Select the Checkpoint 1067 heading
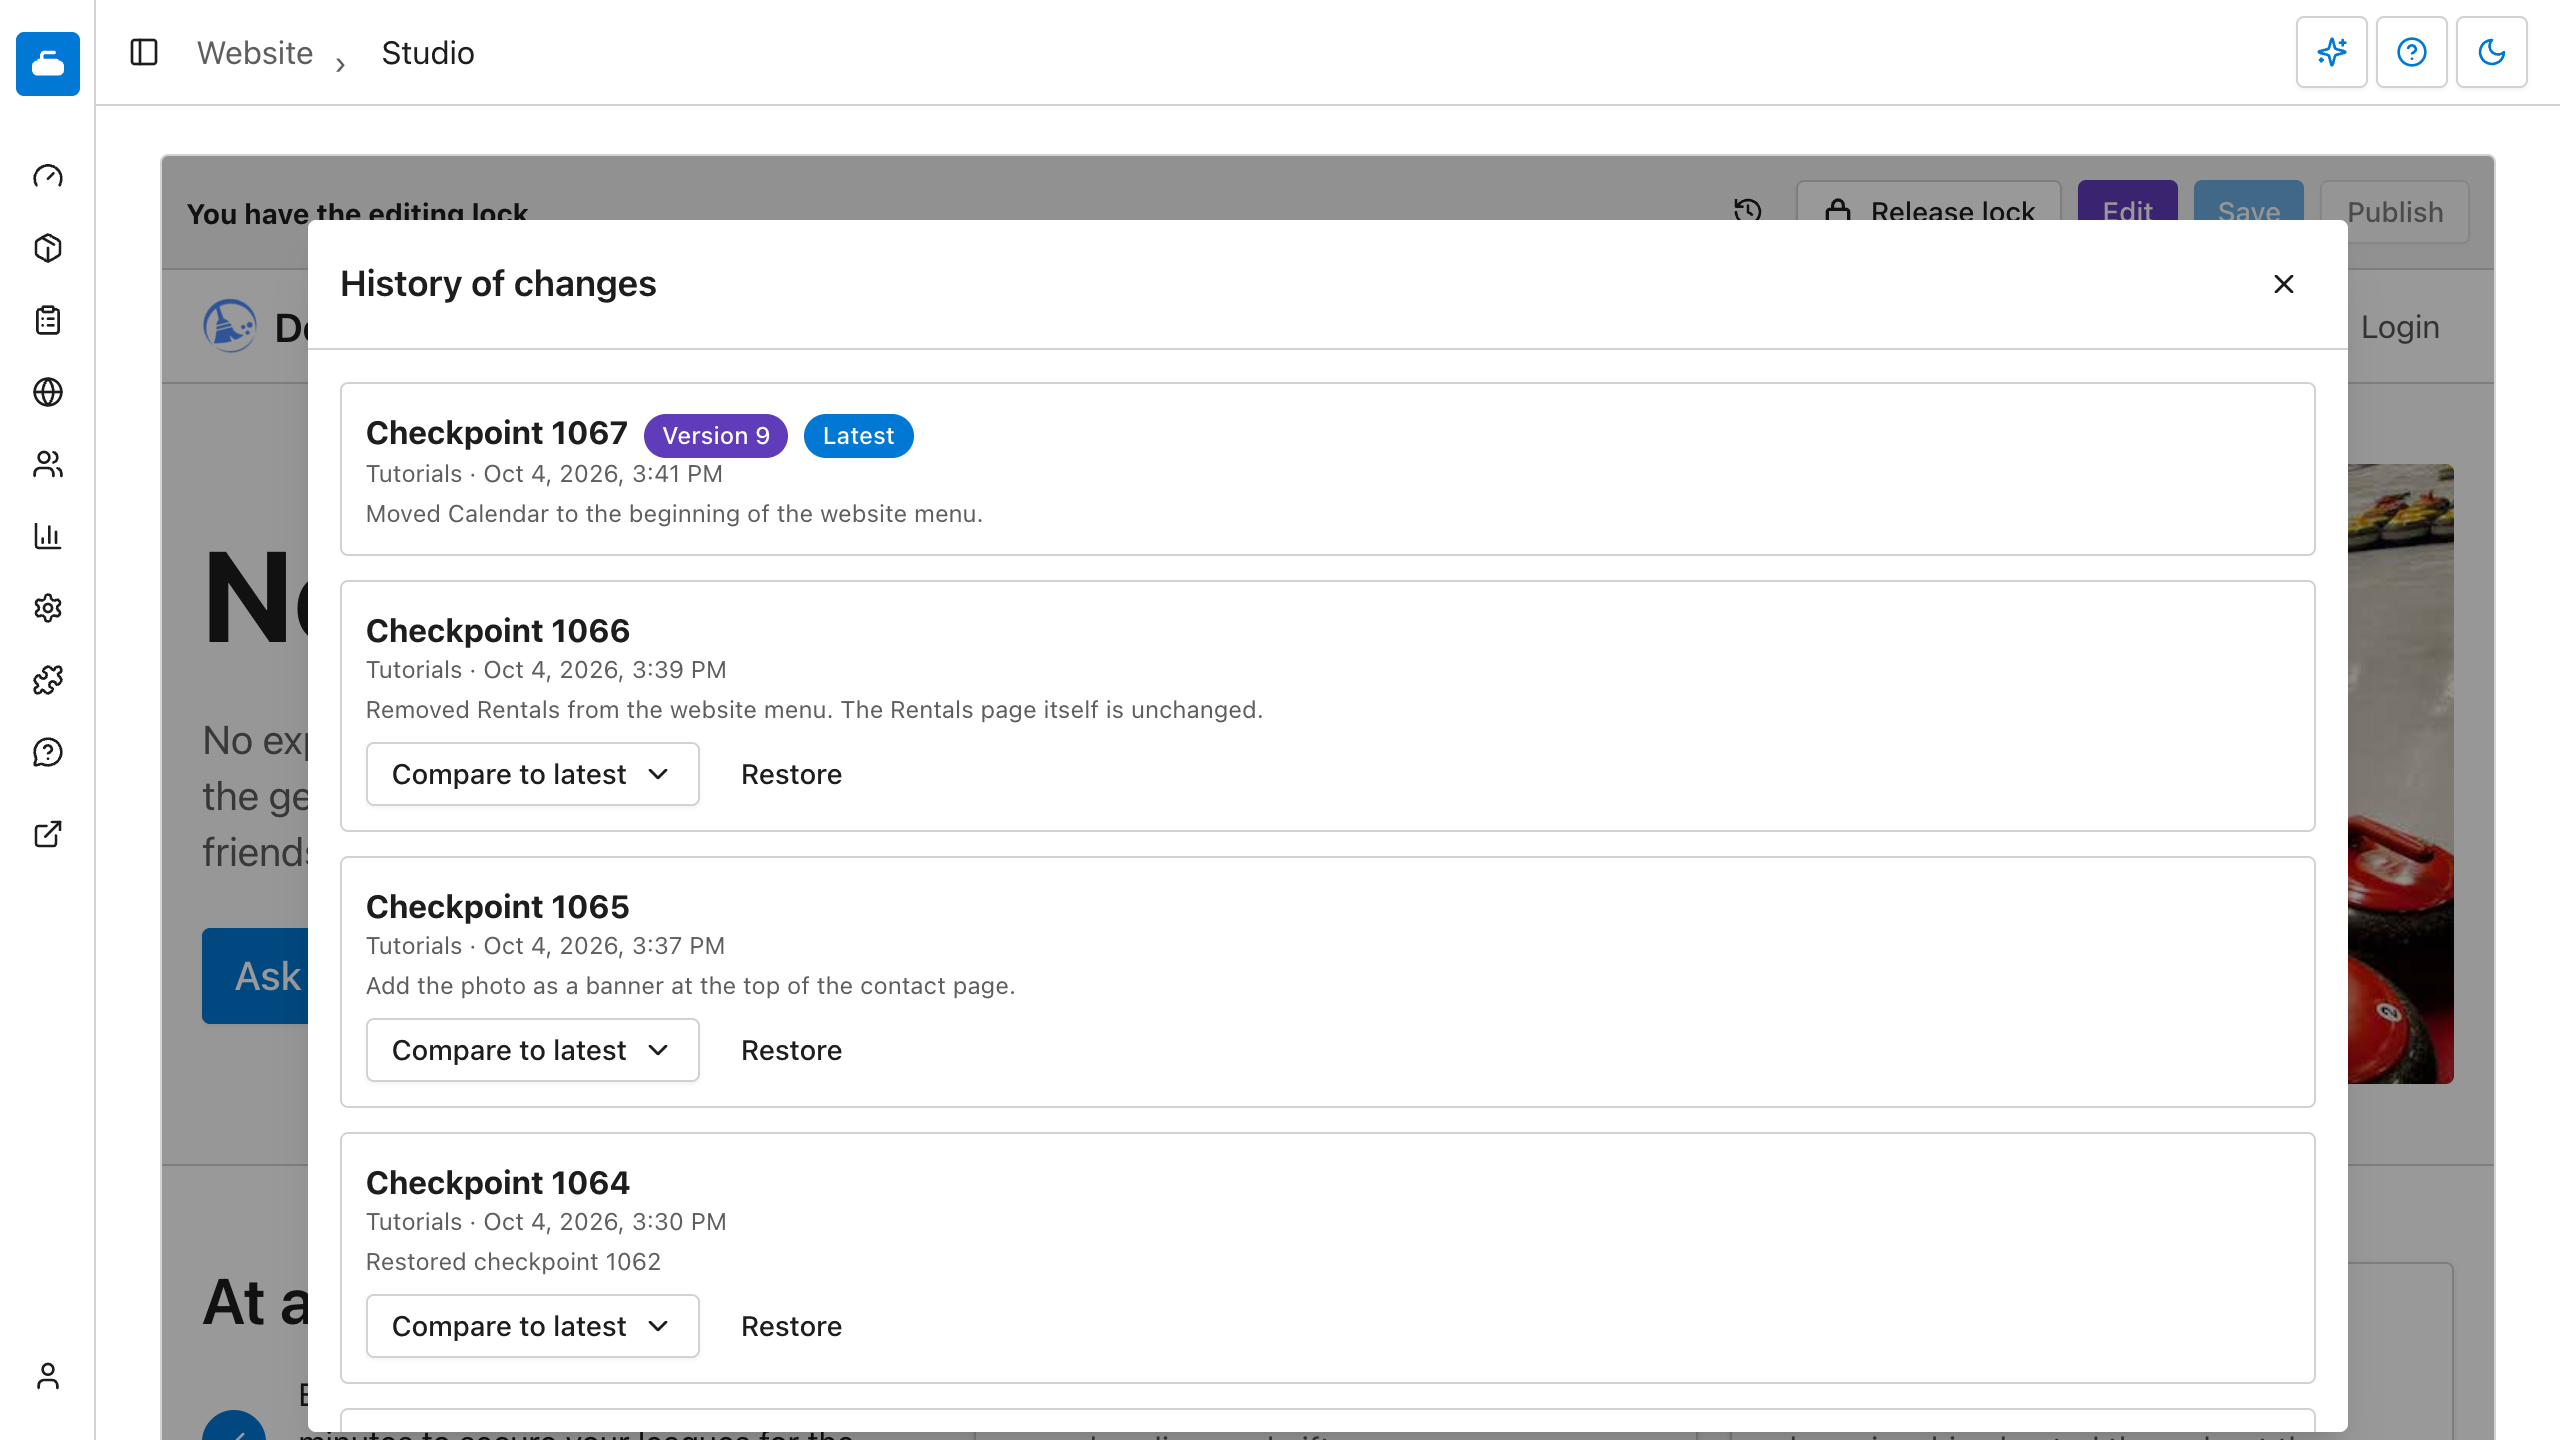 (x=497, y=432)
